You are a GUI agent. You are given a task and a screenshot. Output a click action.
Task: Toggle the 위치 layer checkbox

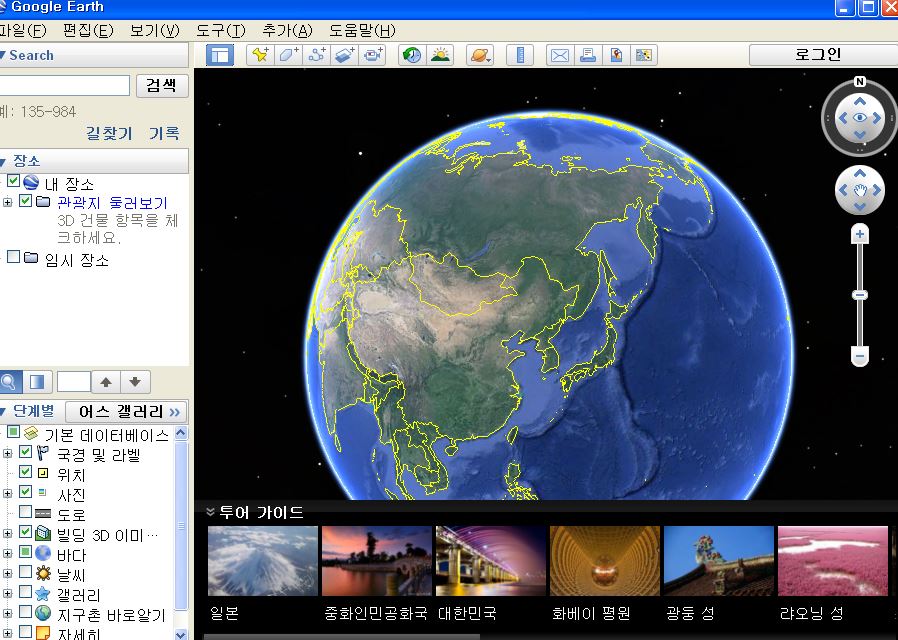coord(25,472)
